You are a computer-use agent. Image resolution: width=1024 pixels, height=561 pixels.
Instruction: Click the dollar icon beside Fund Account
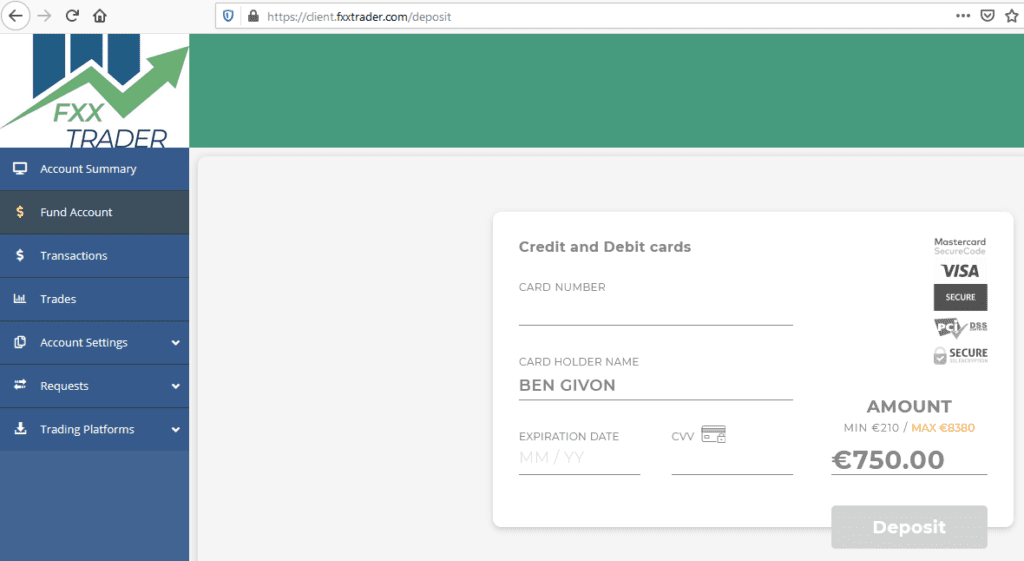20,212
